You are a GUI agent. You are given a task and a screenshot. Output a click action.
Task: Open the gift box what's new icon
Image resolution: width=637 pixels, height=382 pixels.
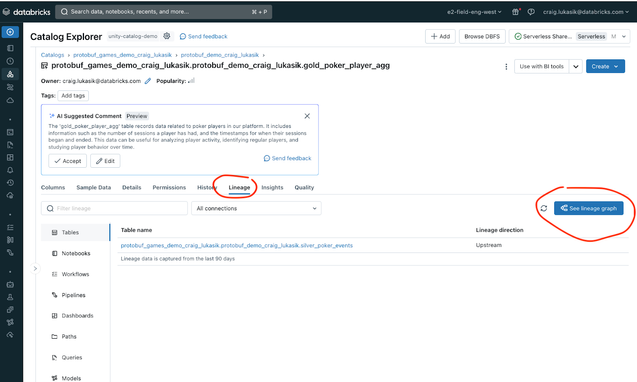click(x=516, y=12)
